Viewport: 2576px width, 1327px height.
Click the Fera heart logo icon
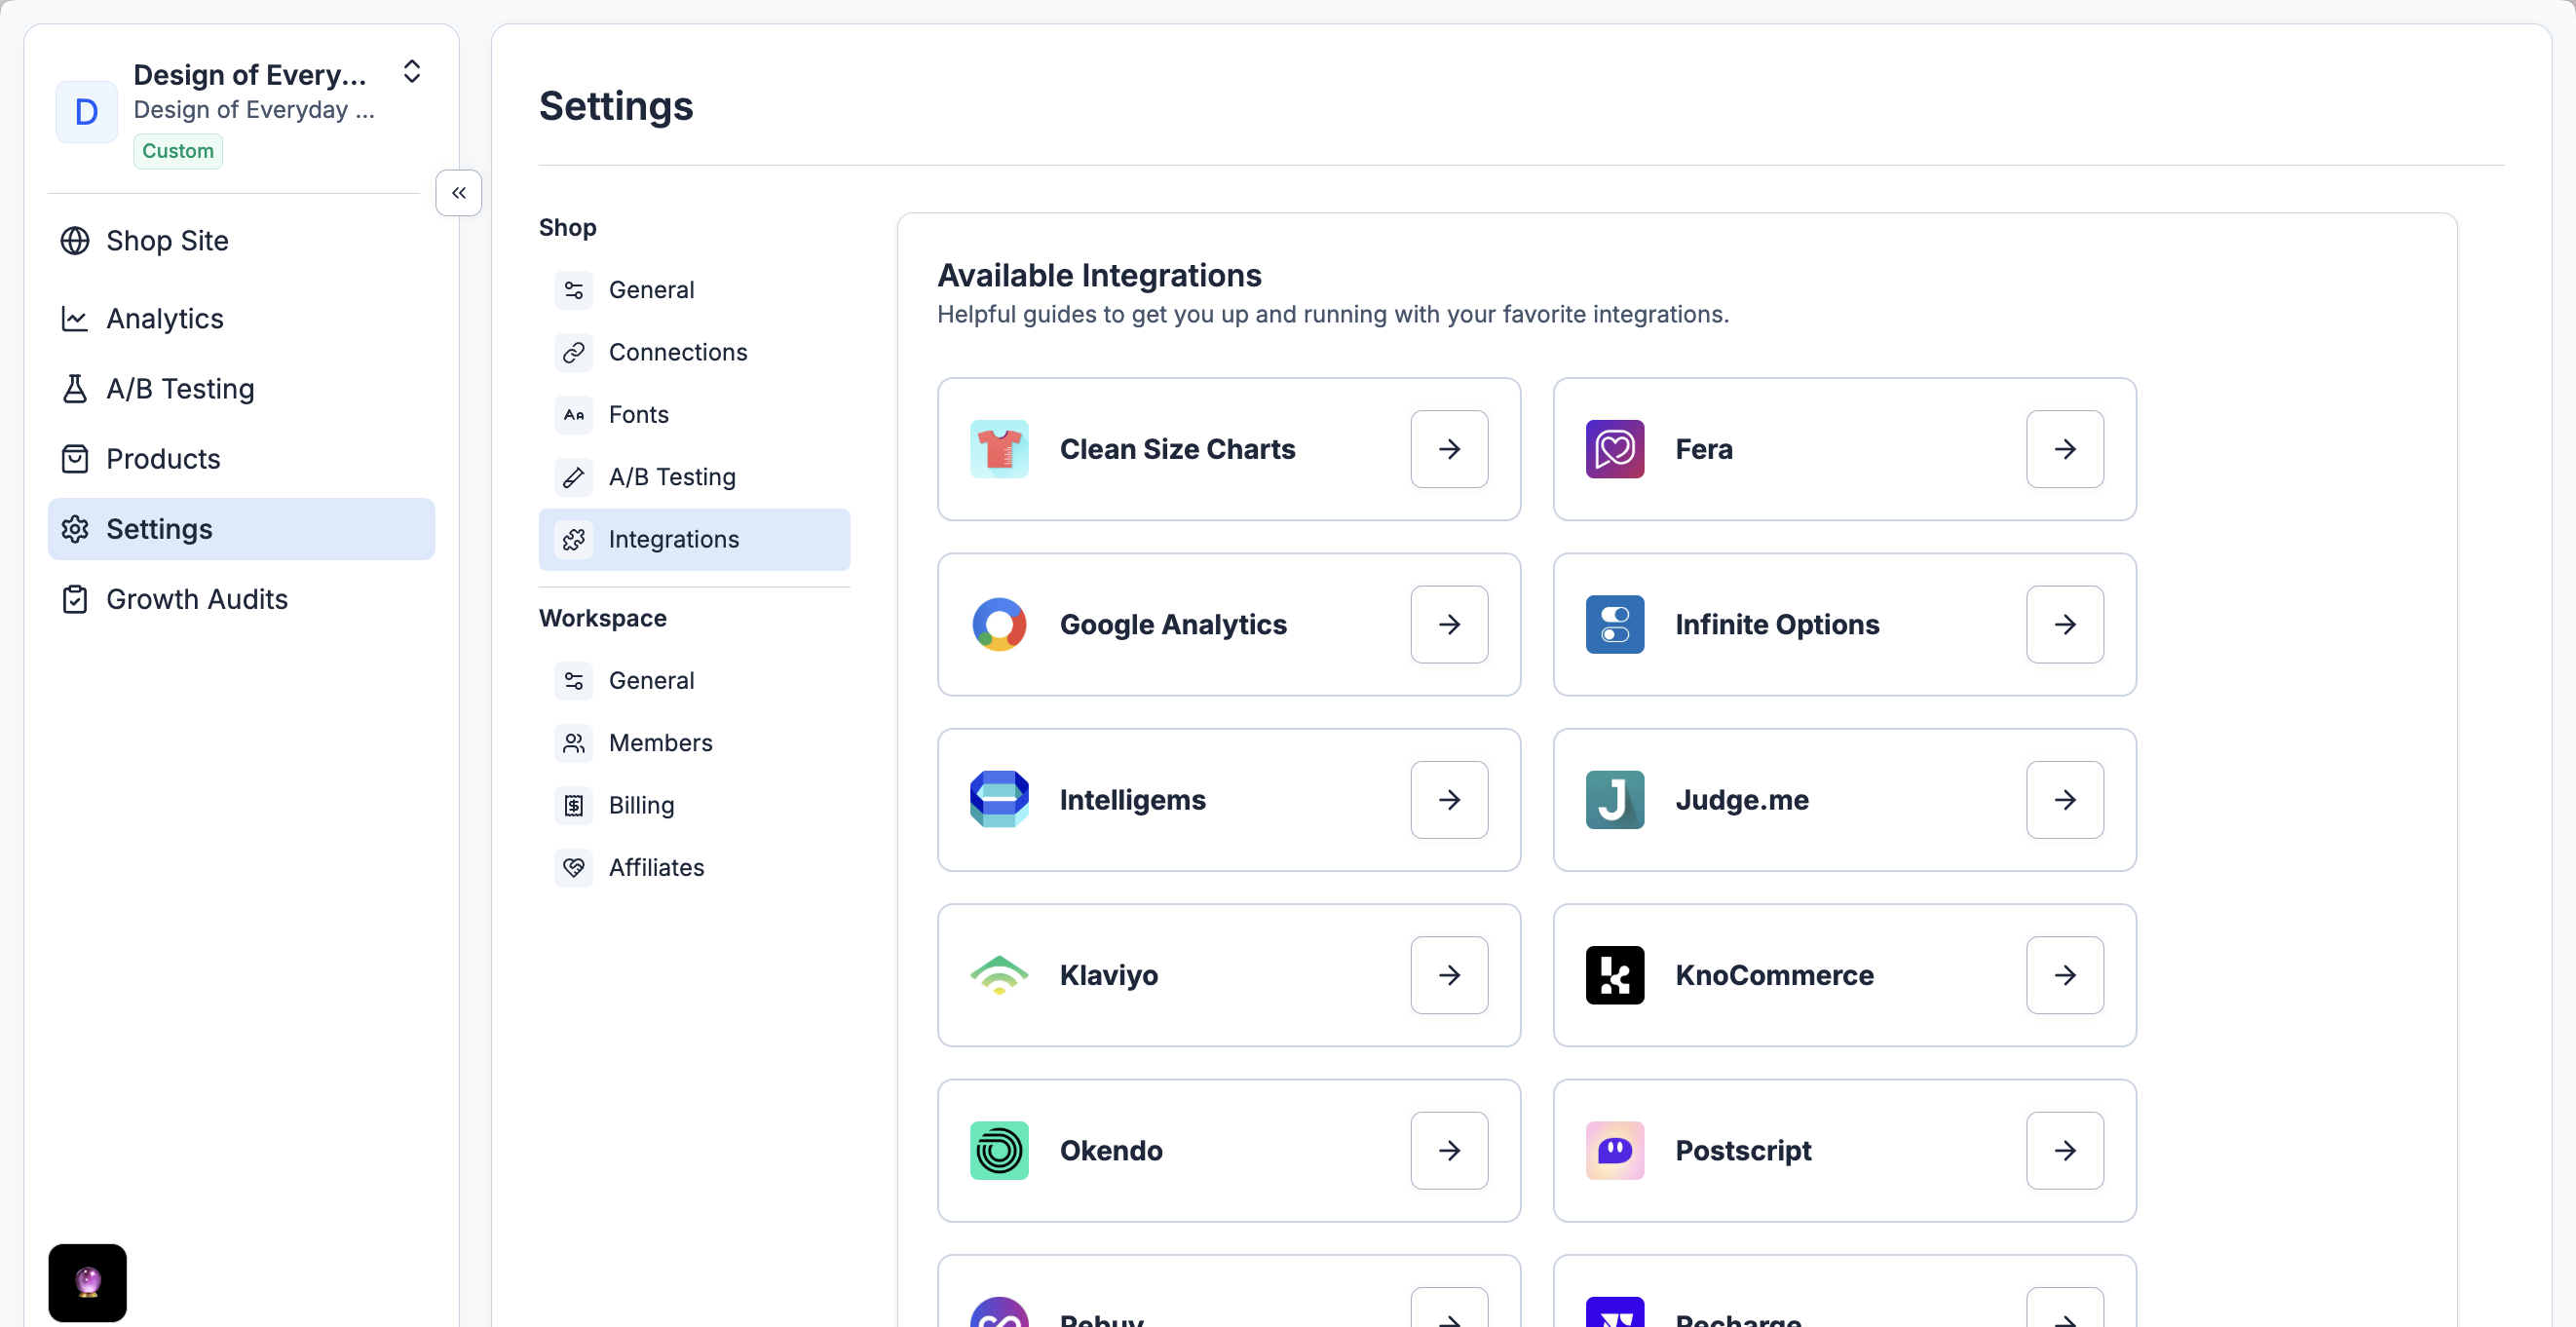coord(1614,449)
